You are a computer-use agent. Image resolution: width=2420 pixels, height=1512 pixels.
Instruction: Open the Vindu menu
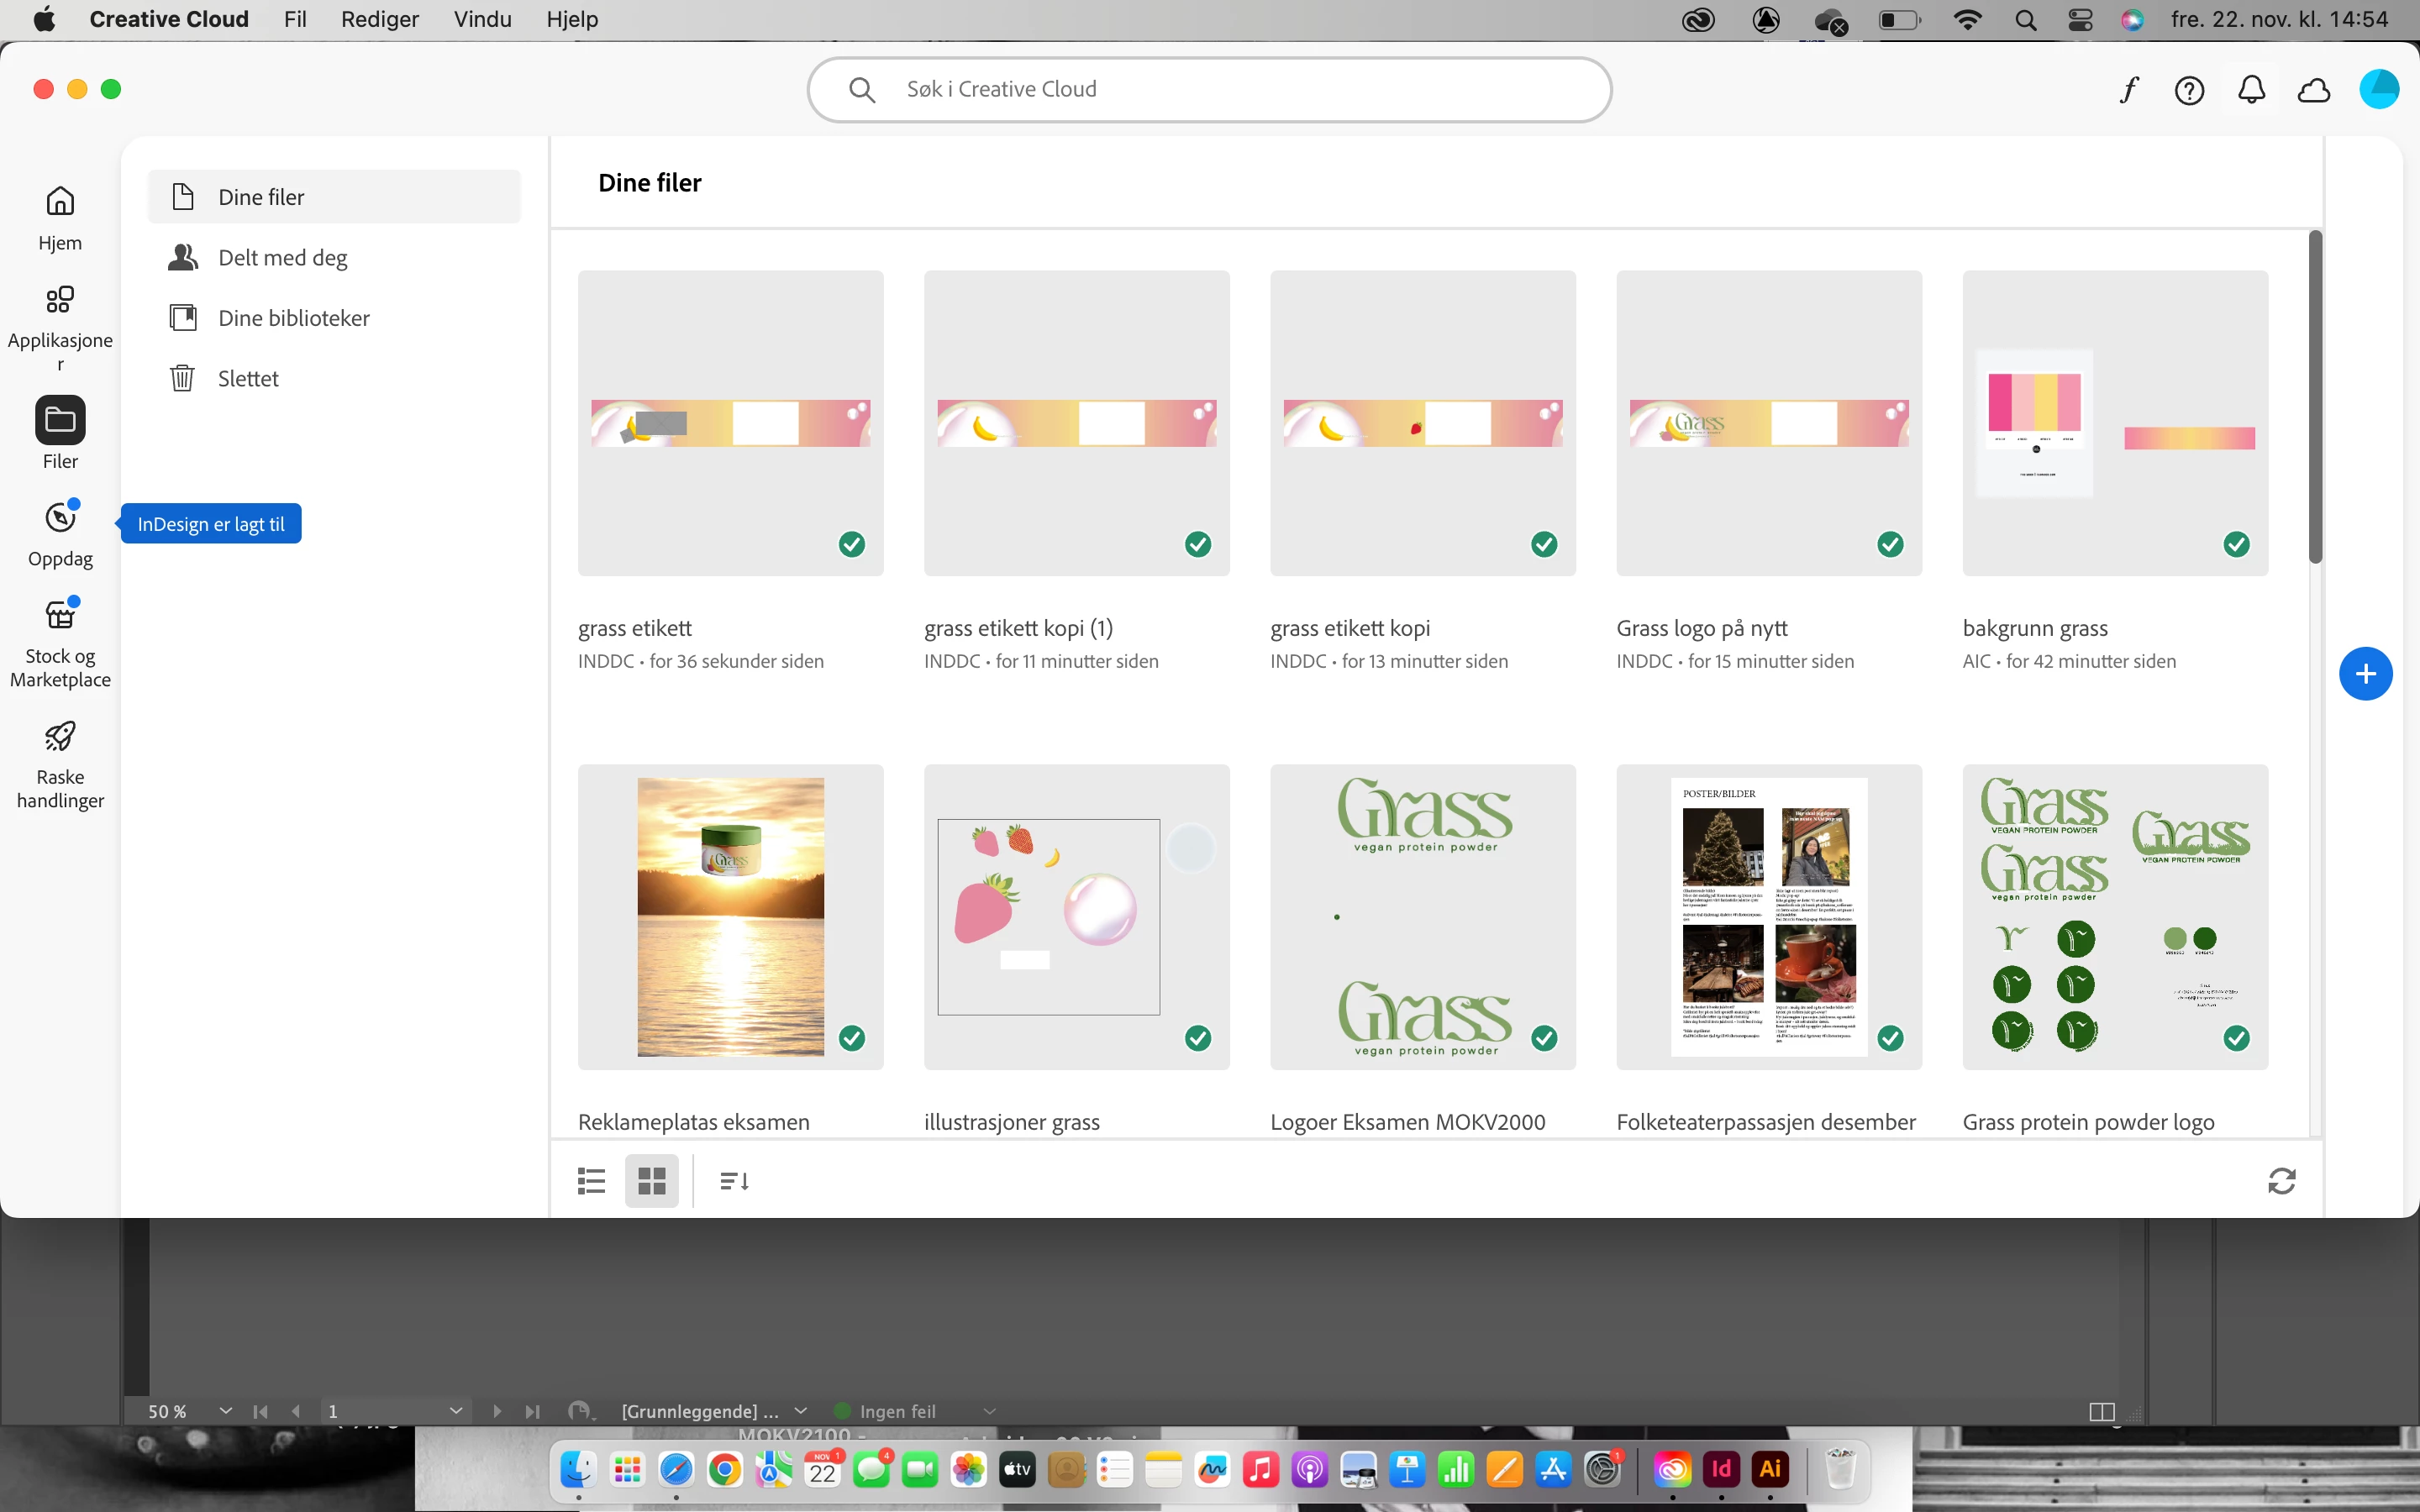point(482,19)
